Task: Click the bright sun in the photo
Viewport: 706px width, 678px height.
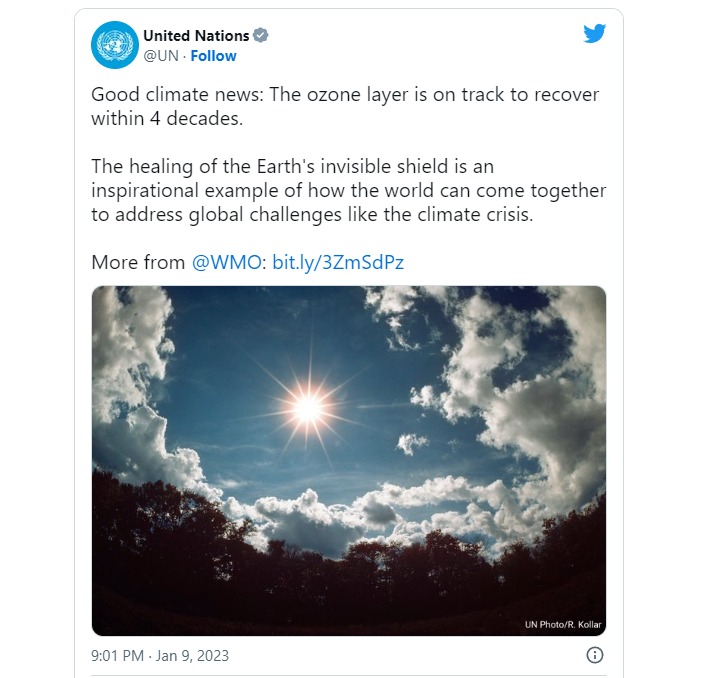Action: 308,408
